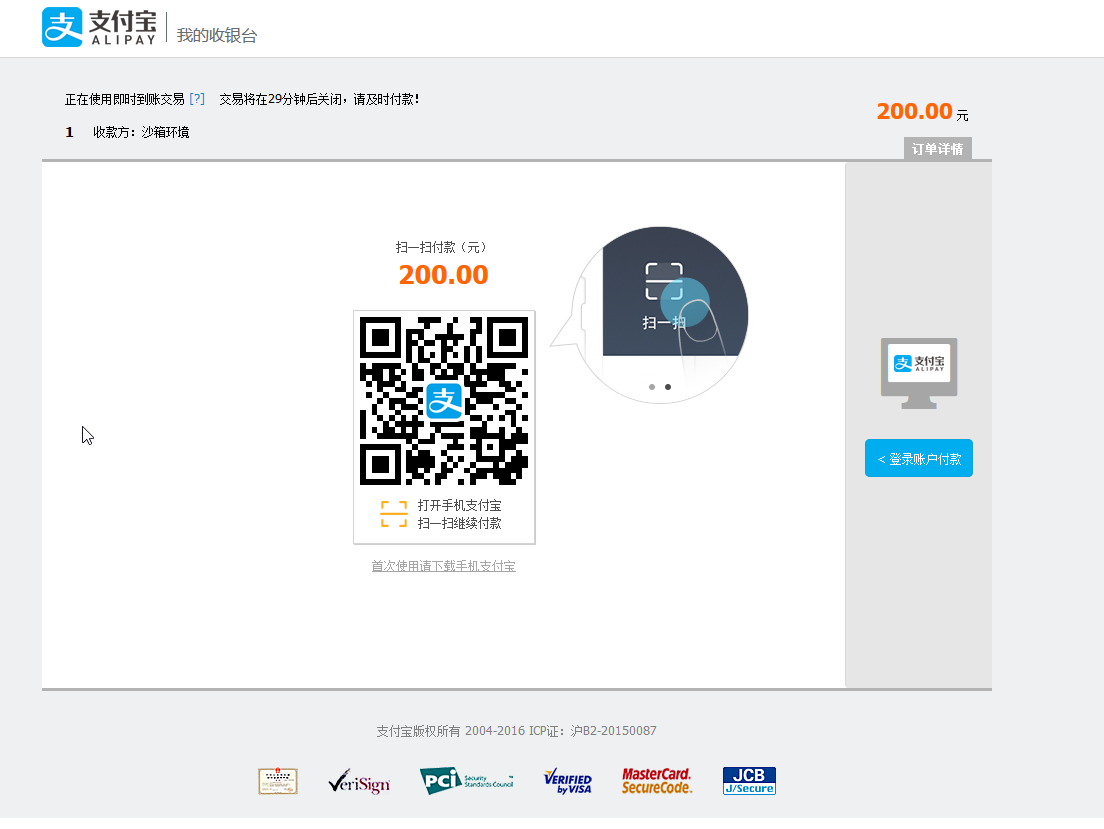Viewport: 1104px width, 829px height.
Task: Click the Alipay logo inside QR code
Action: [444, 401]
